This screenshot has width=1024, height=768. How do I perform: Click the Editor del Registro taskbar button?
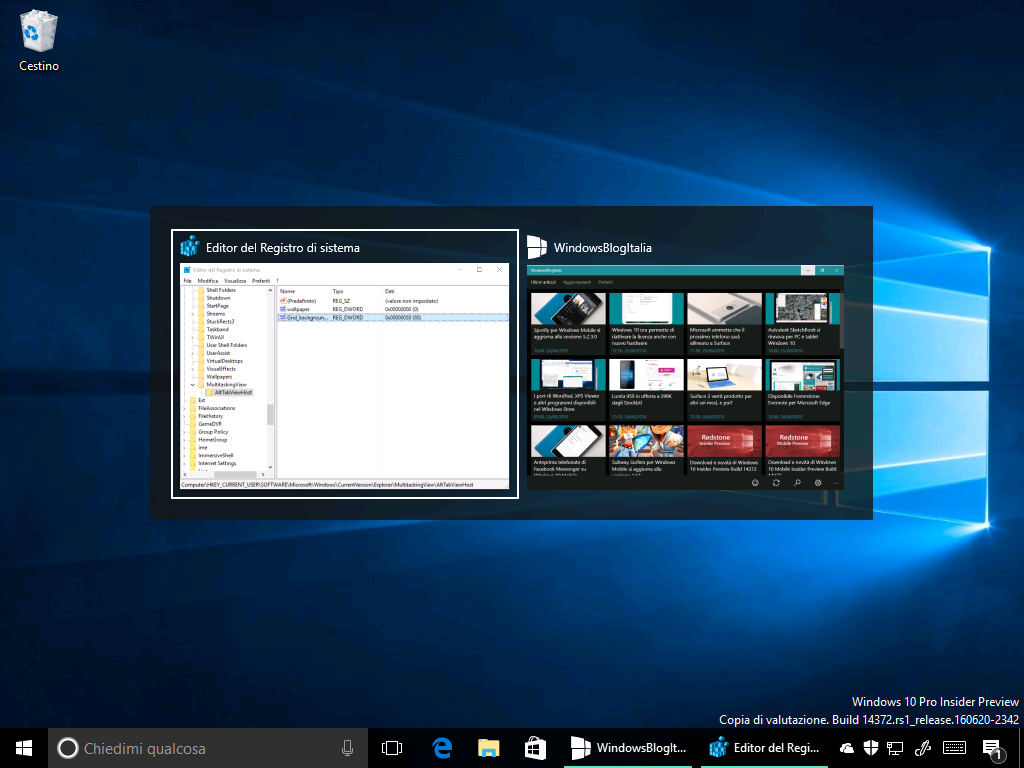[x=765, y=748]
